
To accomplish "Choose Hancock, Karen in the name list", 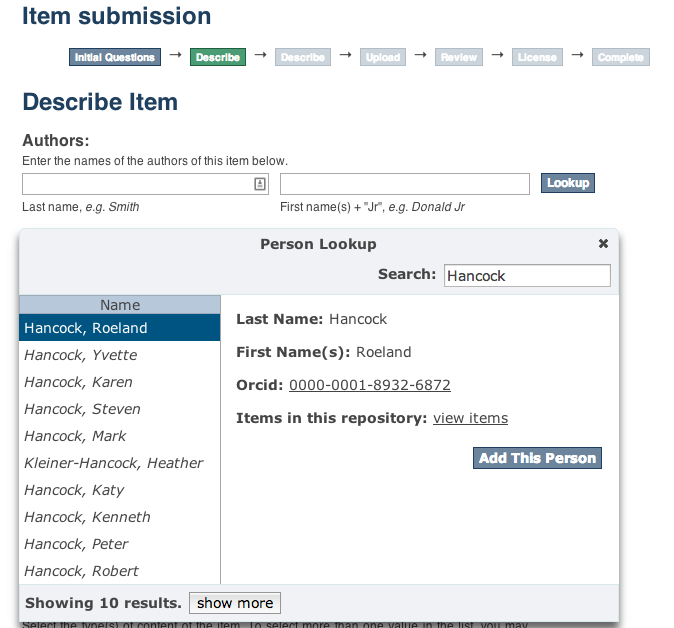I will coord(78,382).
